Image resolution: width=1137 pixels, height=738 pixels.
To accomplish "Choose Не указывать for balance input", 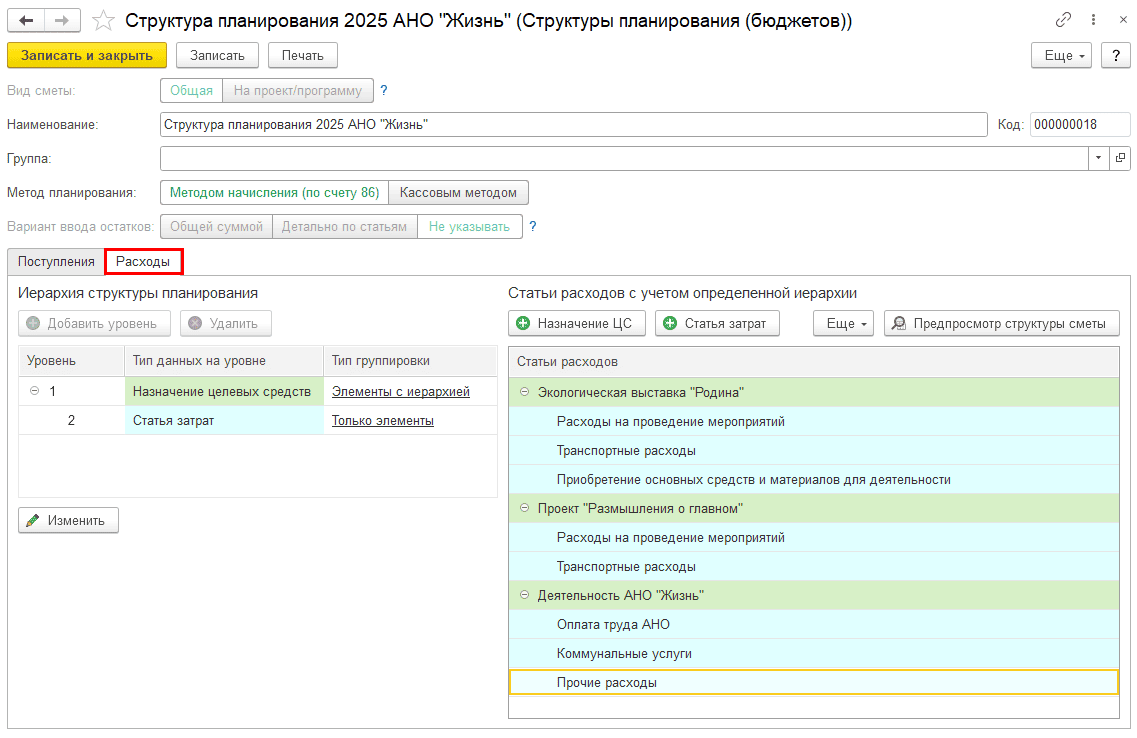I will pos(470,227).
